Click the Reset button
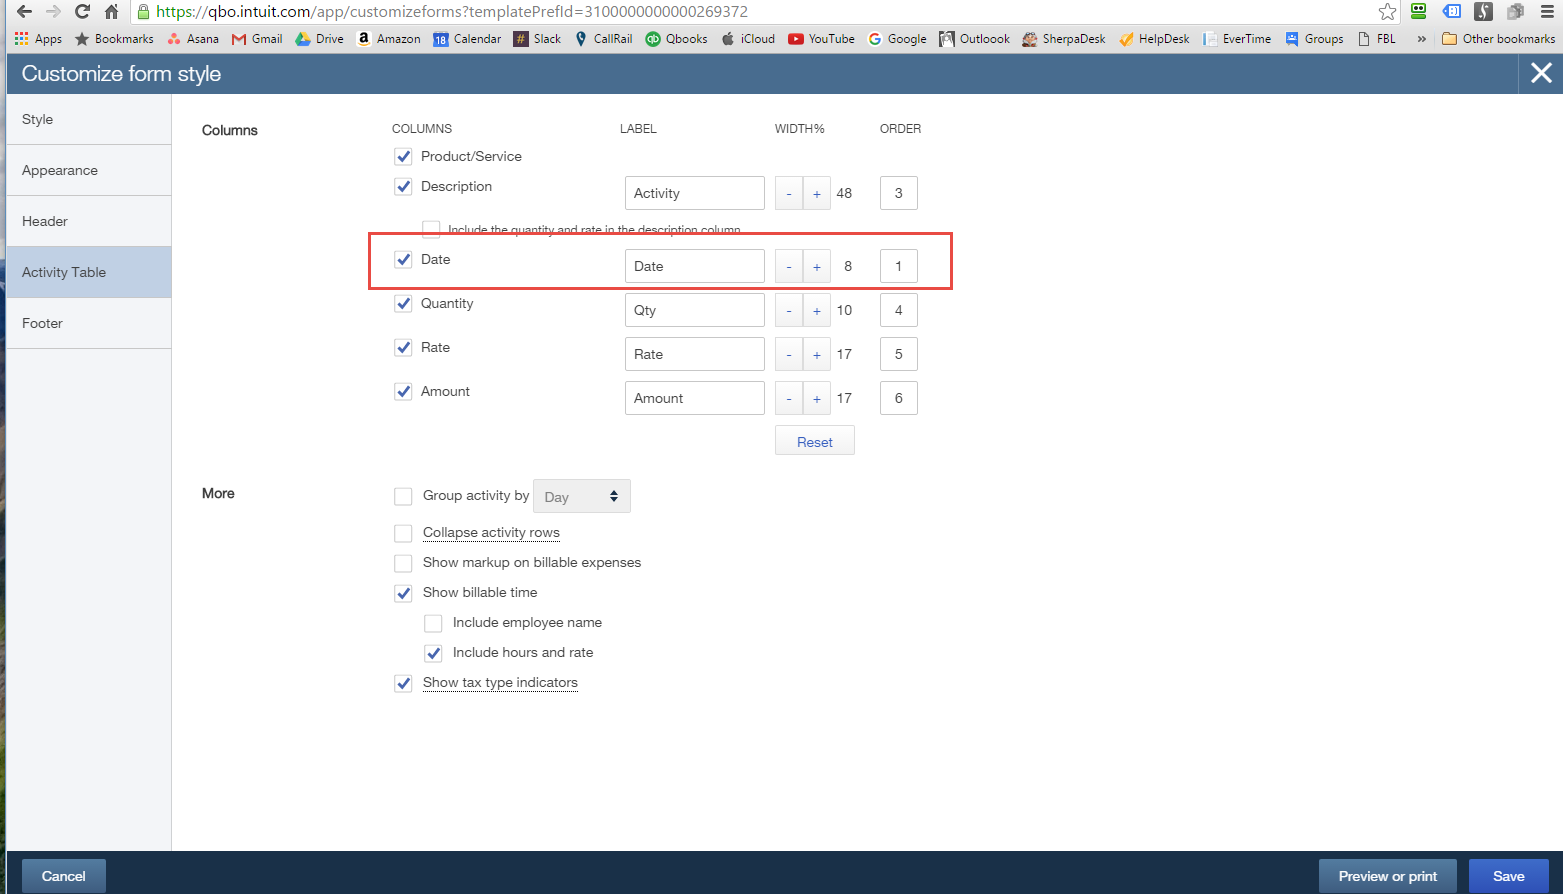Screen dimensions: 1563x894 814,441
